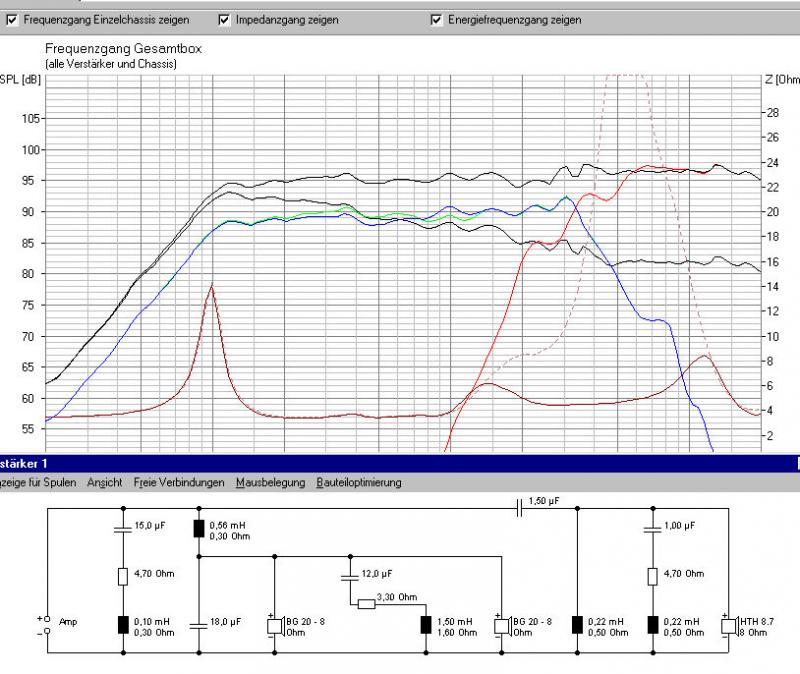
Task: Uncheck the 'Impedanzgang zeigen' checkbox
Action: (x=224, y=20)
